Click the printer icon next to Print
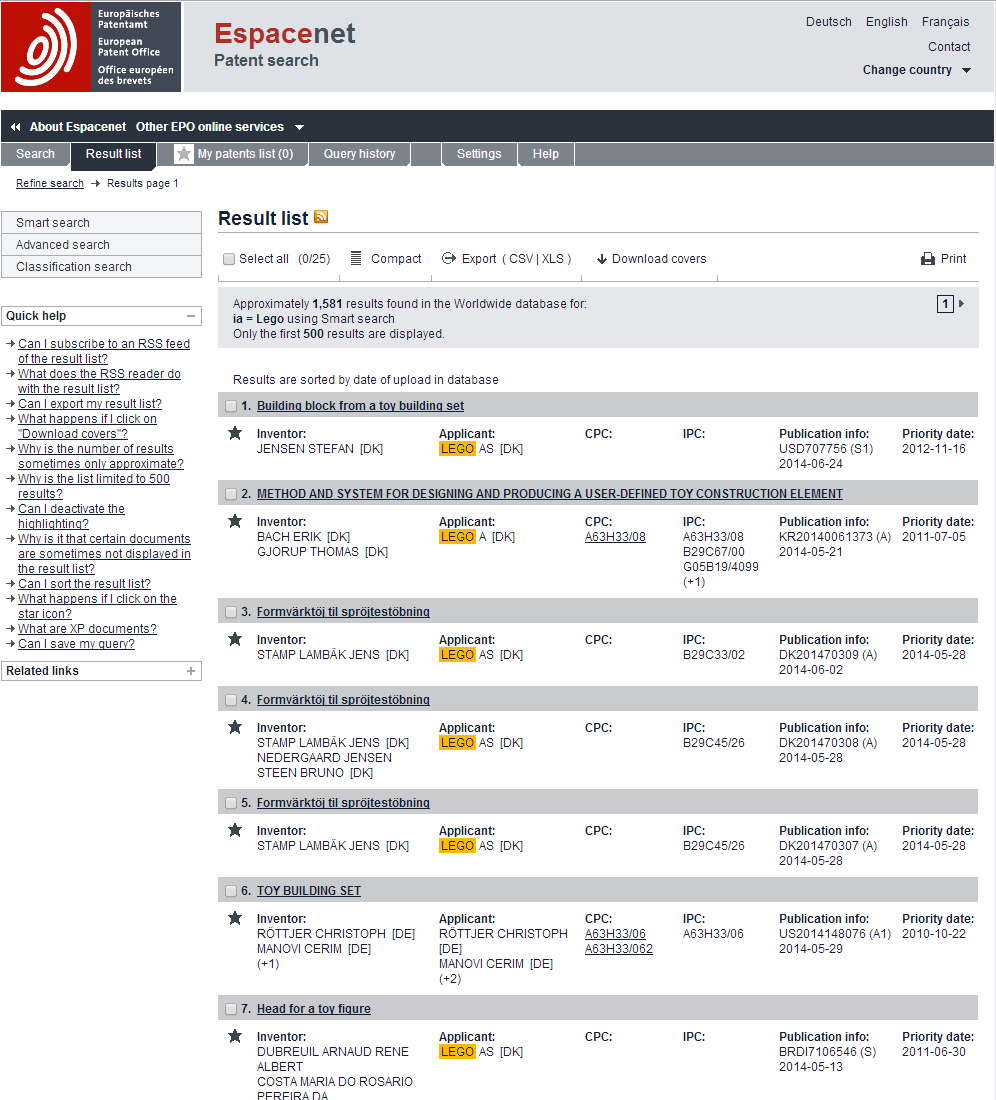This screenshot has width=996, height=1100. (928, 259)
